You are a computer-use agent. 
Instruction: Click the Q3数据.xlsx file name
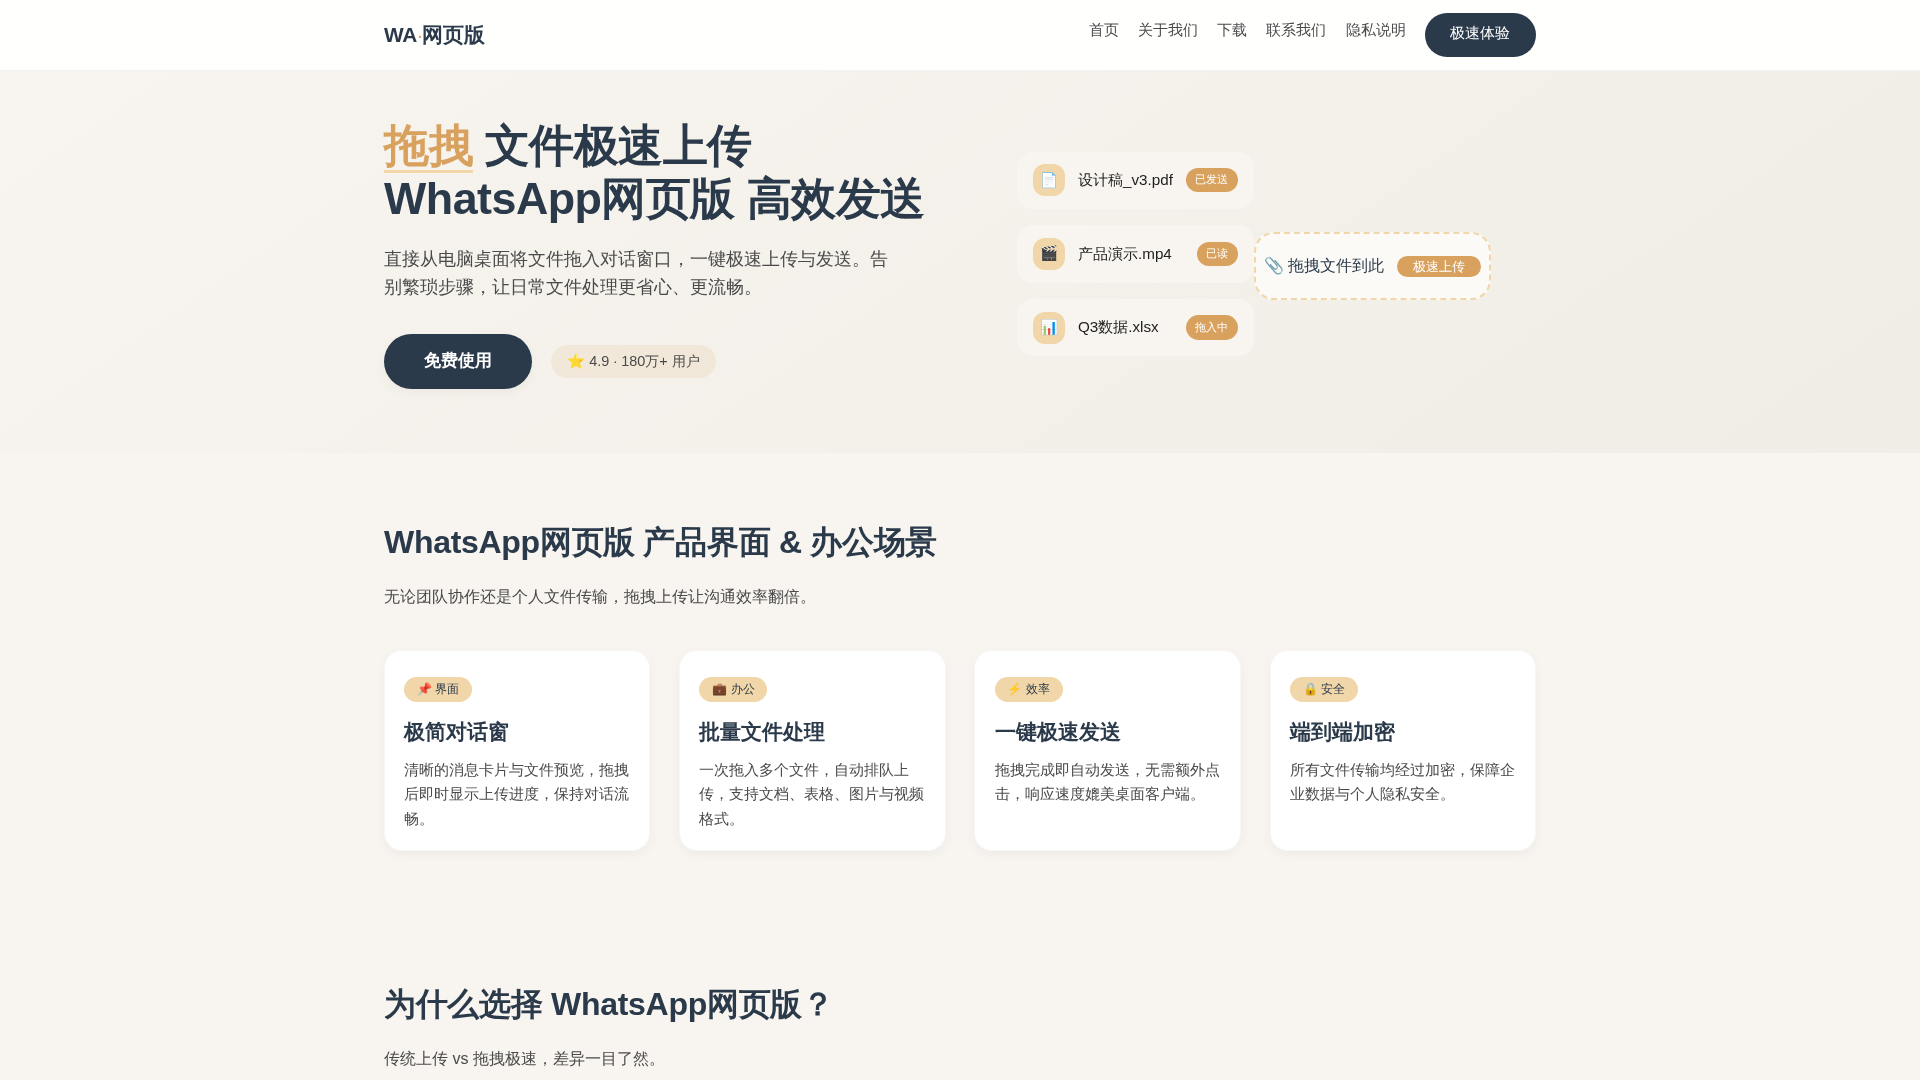1118,327
